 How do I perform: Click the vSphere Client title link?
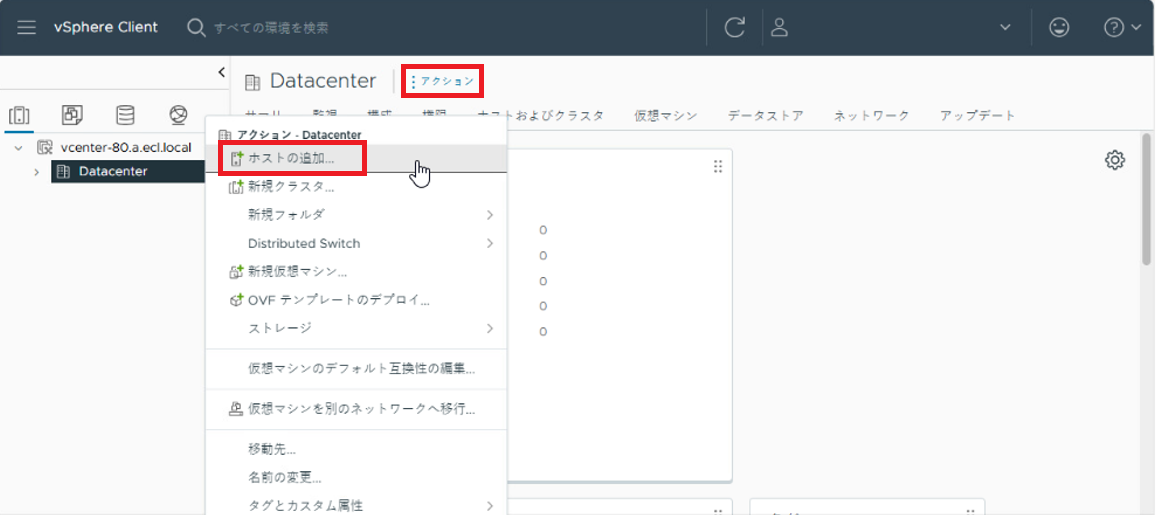[x=105, y=27]
